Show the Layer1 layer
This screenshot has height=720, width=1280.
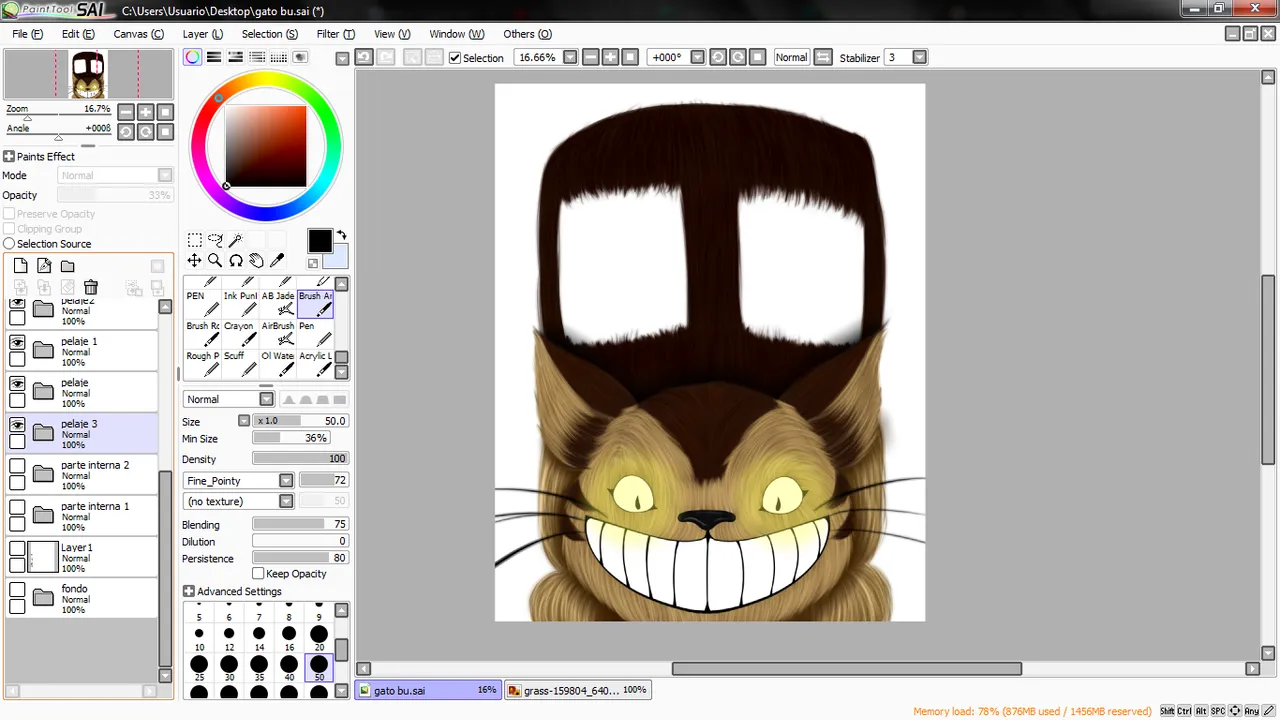pos(17,549)
